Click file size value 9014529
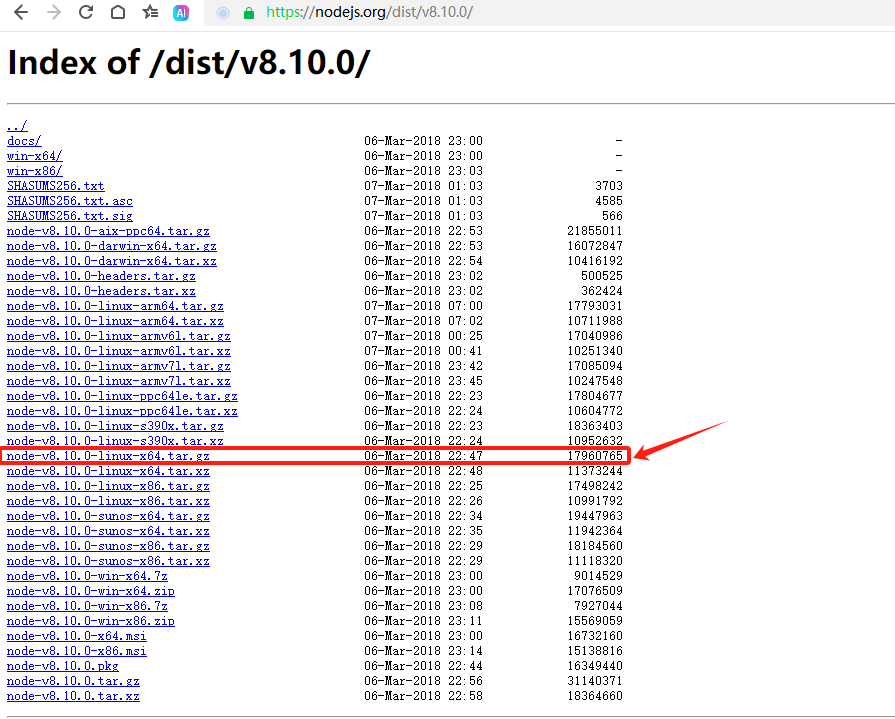 598,576
